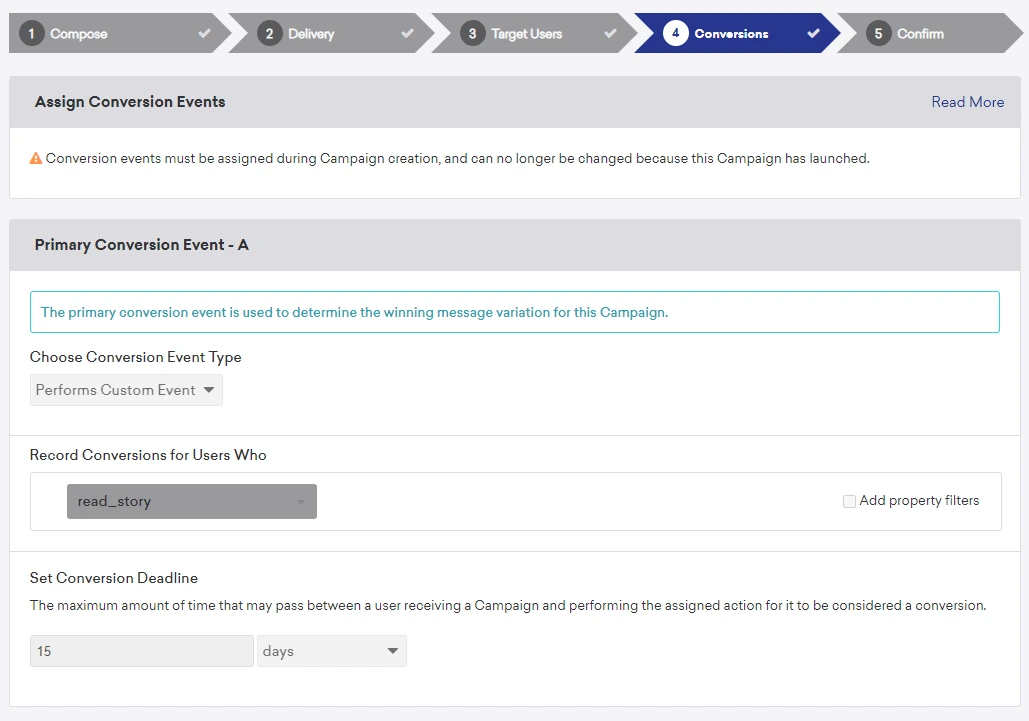
Task: Open the days time unit dropdown
Action: click(331, 651)
